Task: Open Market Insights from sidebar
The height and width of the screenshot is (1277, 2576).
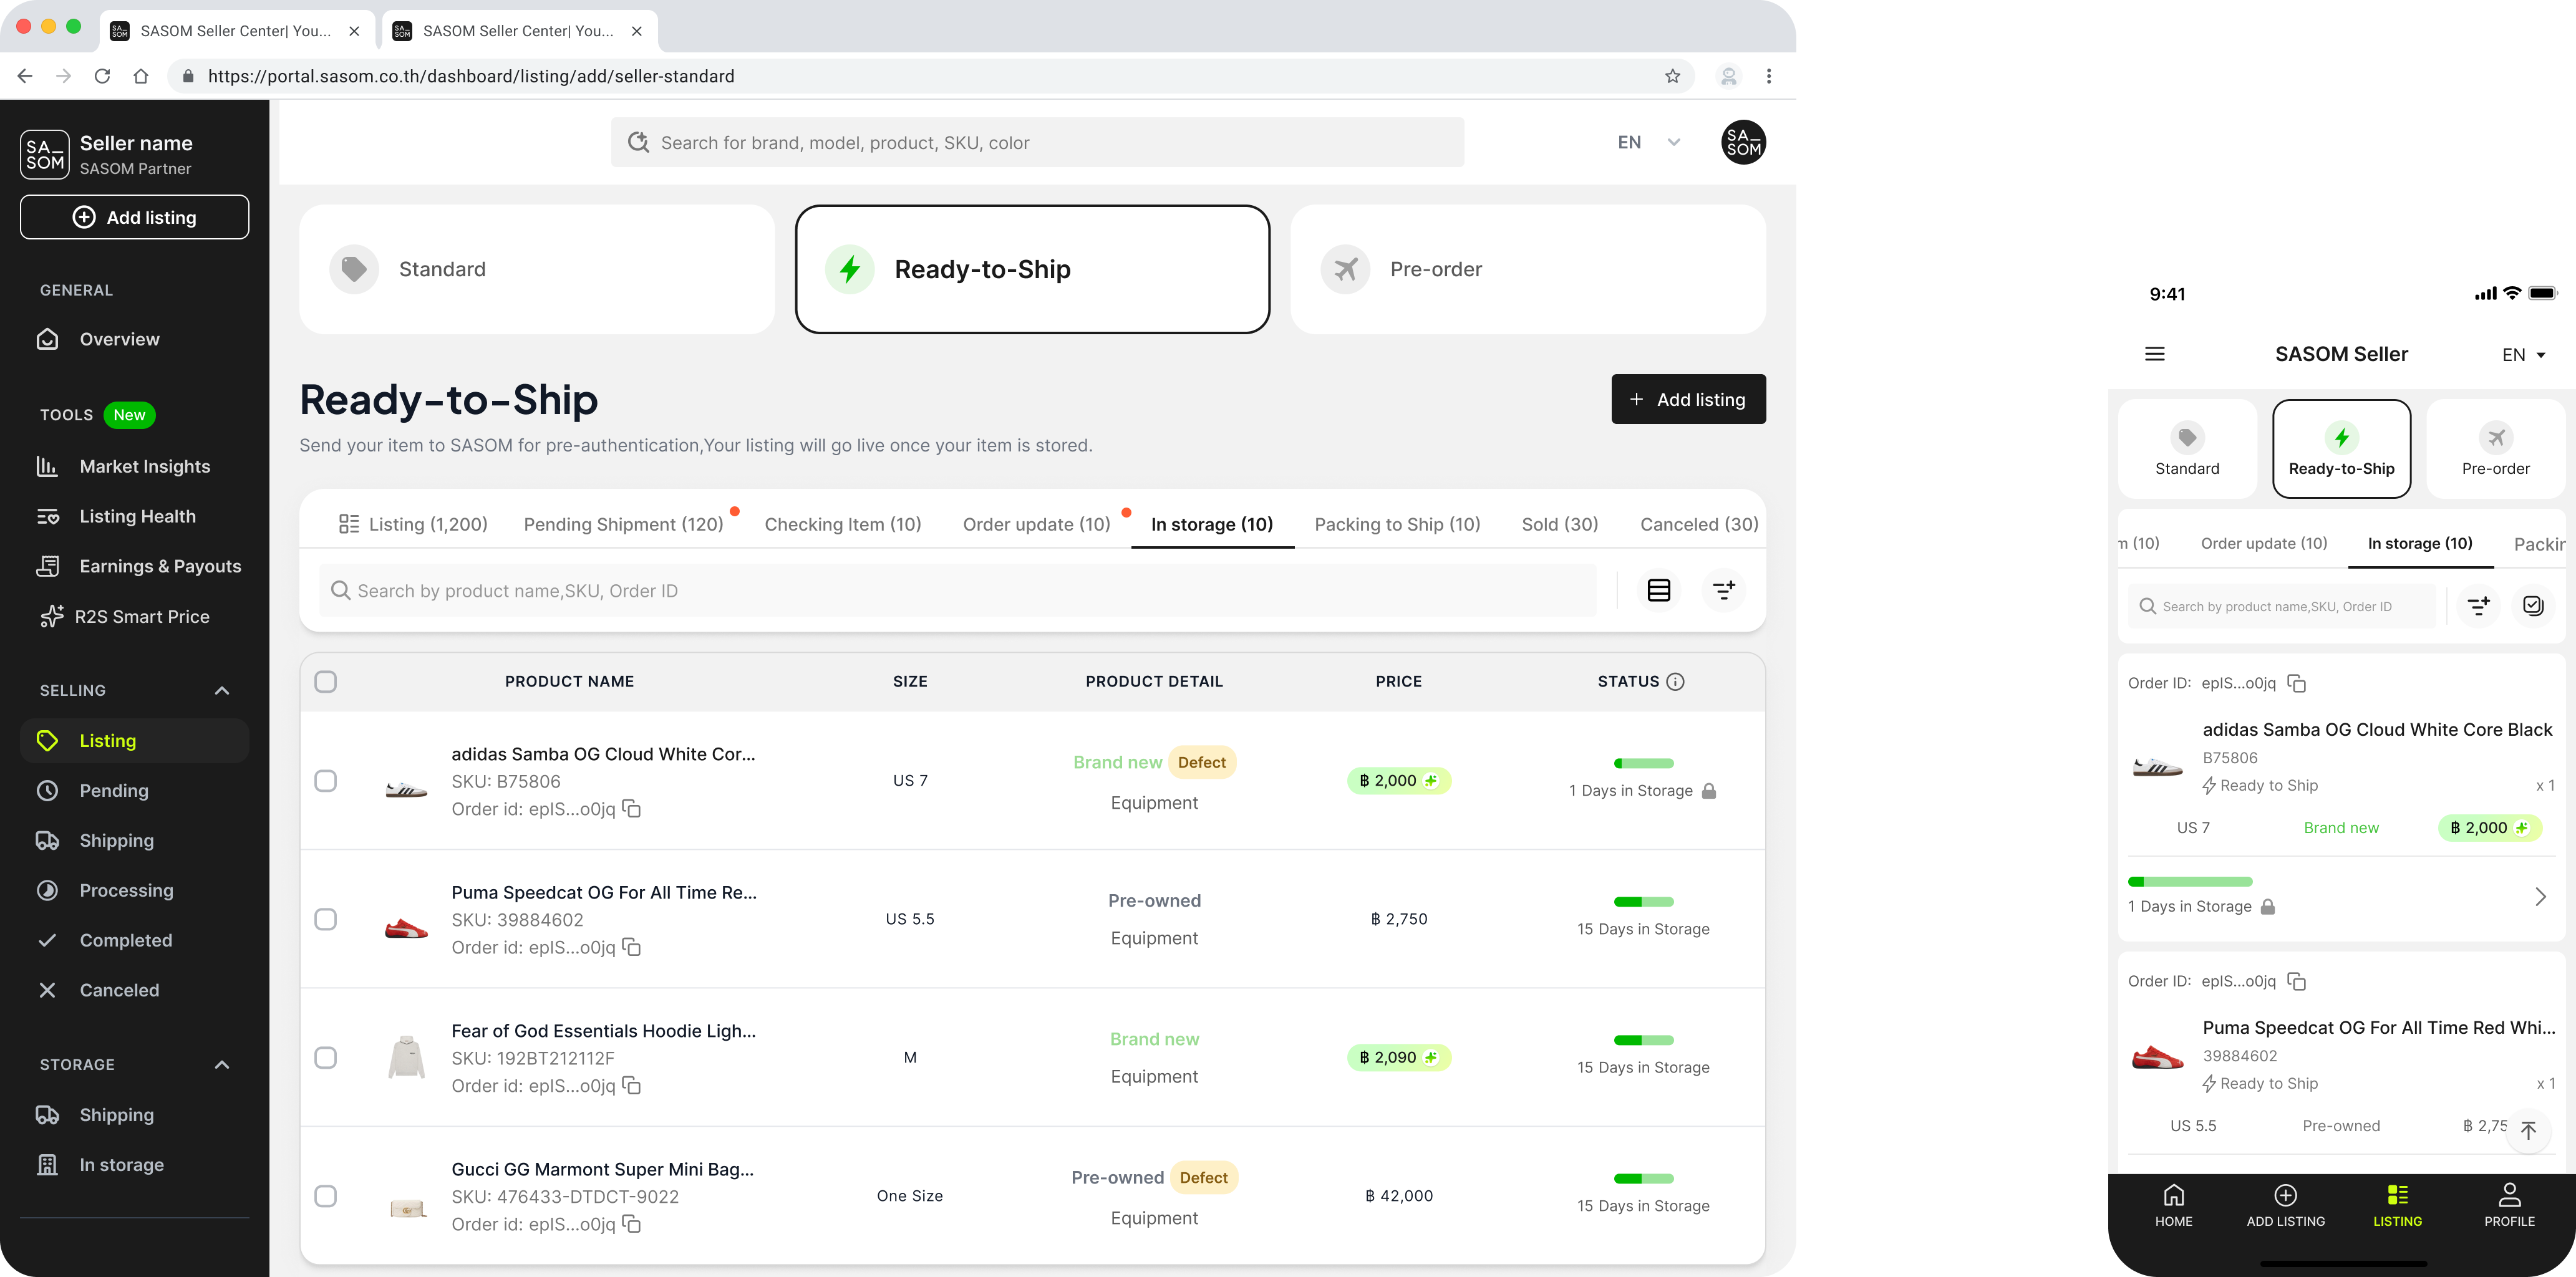Action: pyautogui.click(x=144, y=466)
